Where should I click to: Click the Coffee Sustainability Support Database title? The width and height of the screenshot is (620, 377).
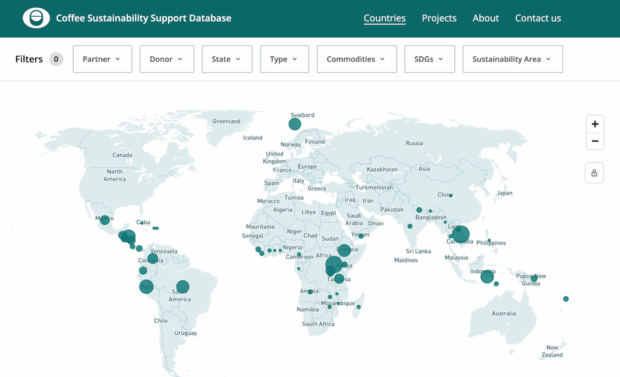(144, 18)
